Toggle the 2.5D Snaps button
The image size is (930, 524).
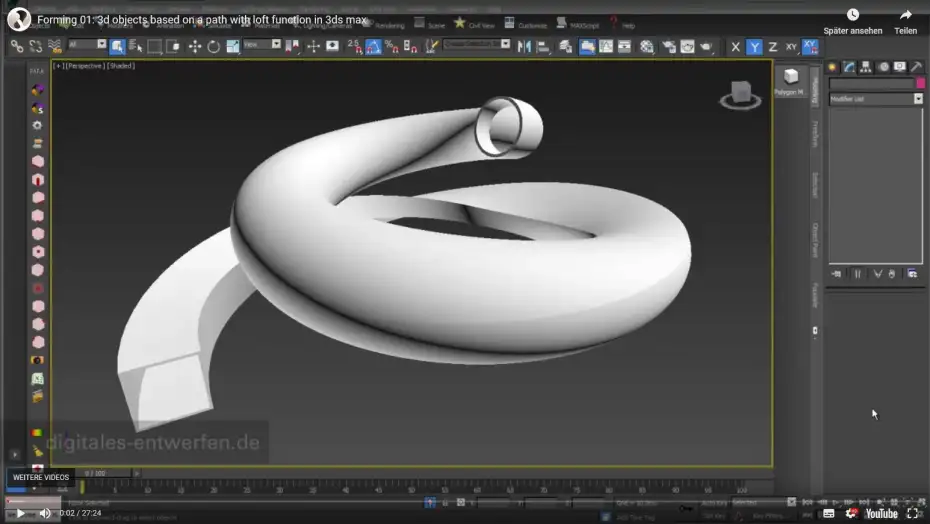click(354, 46)
